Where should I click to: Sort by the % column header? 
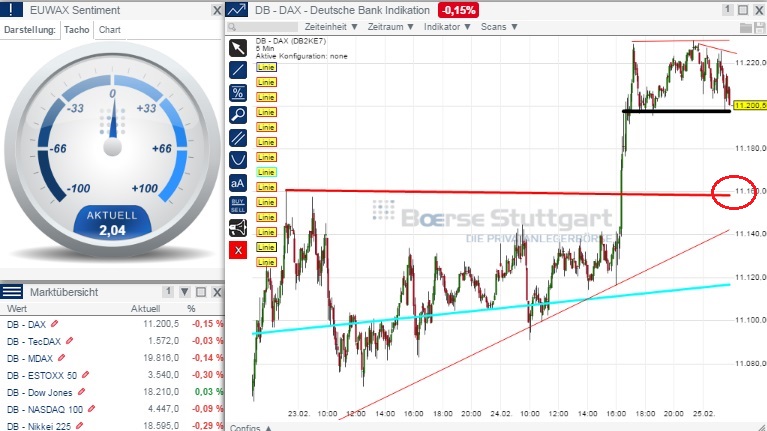[191, 309]
